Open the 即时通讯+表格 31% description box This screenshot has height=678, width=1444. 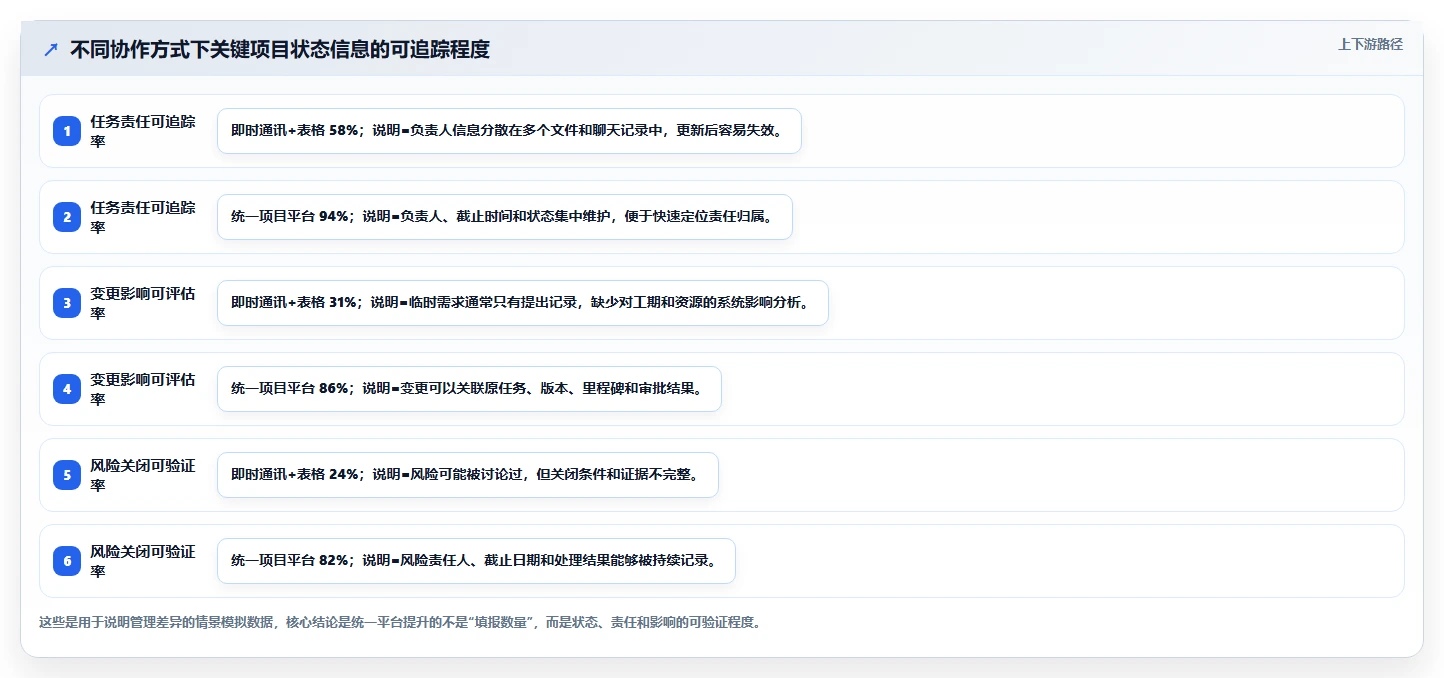click(x=523, y=303)
